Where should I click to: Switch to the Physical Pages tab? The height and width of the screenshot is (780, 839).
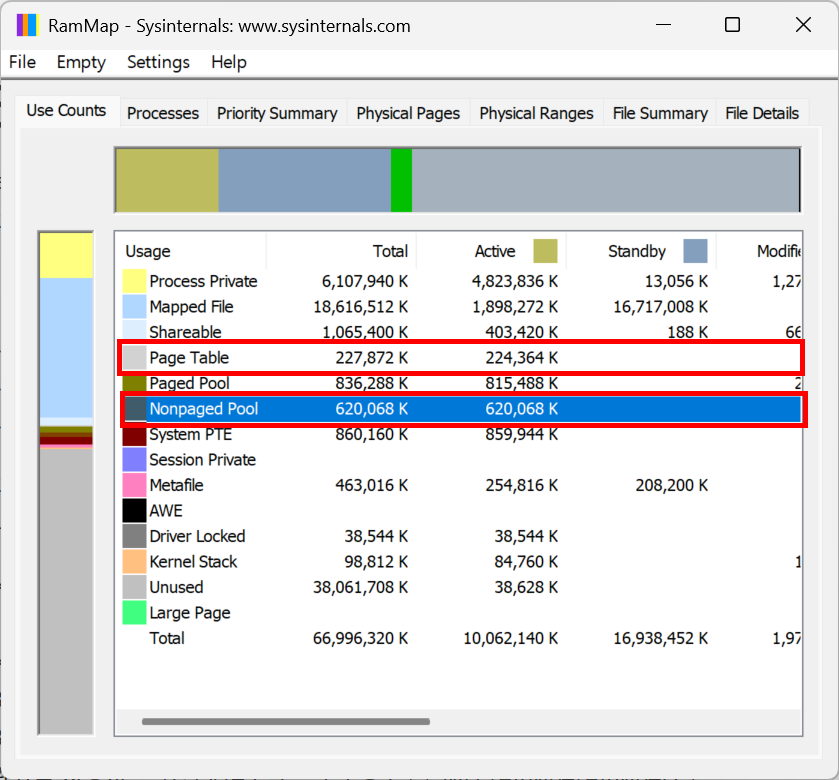click(408, 113)
